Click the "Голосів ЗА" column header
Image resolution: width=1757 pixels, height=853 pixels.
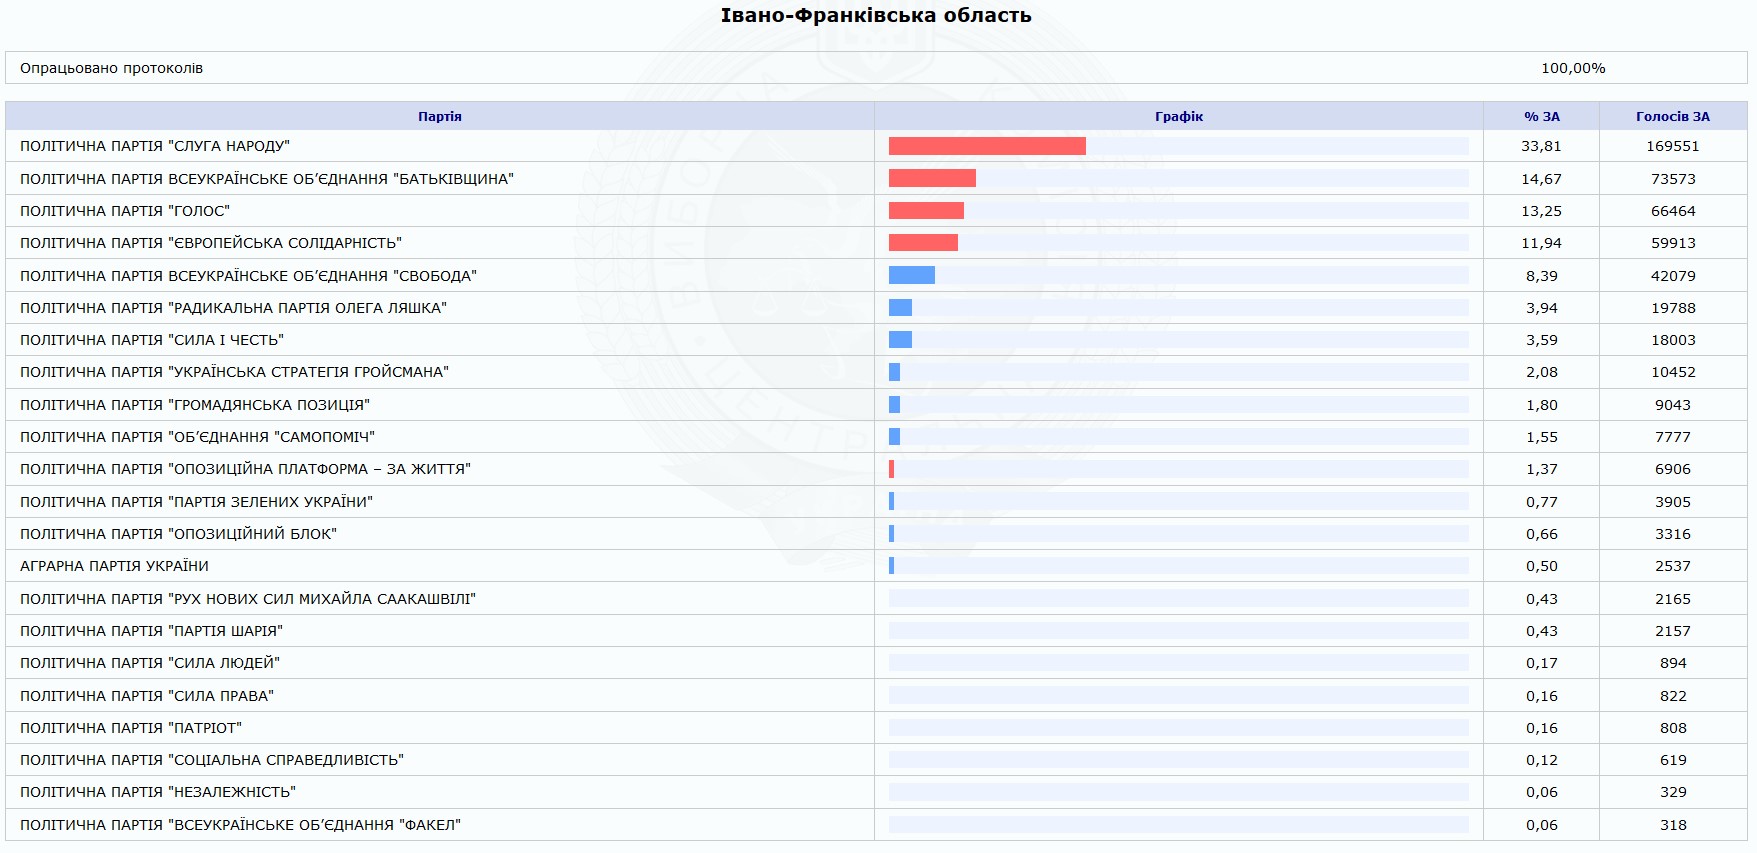point(1672,117)
